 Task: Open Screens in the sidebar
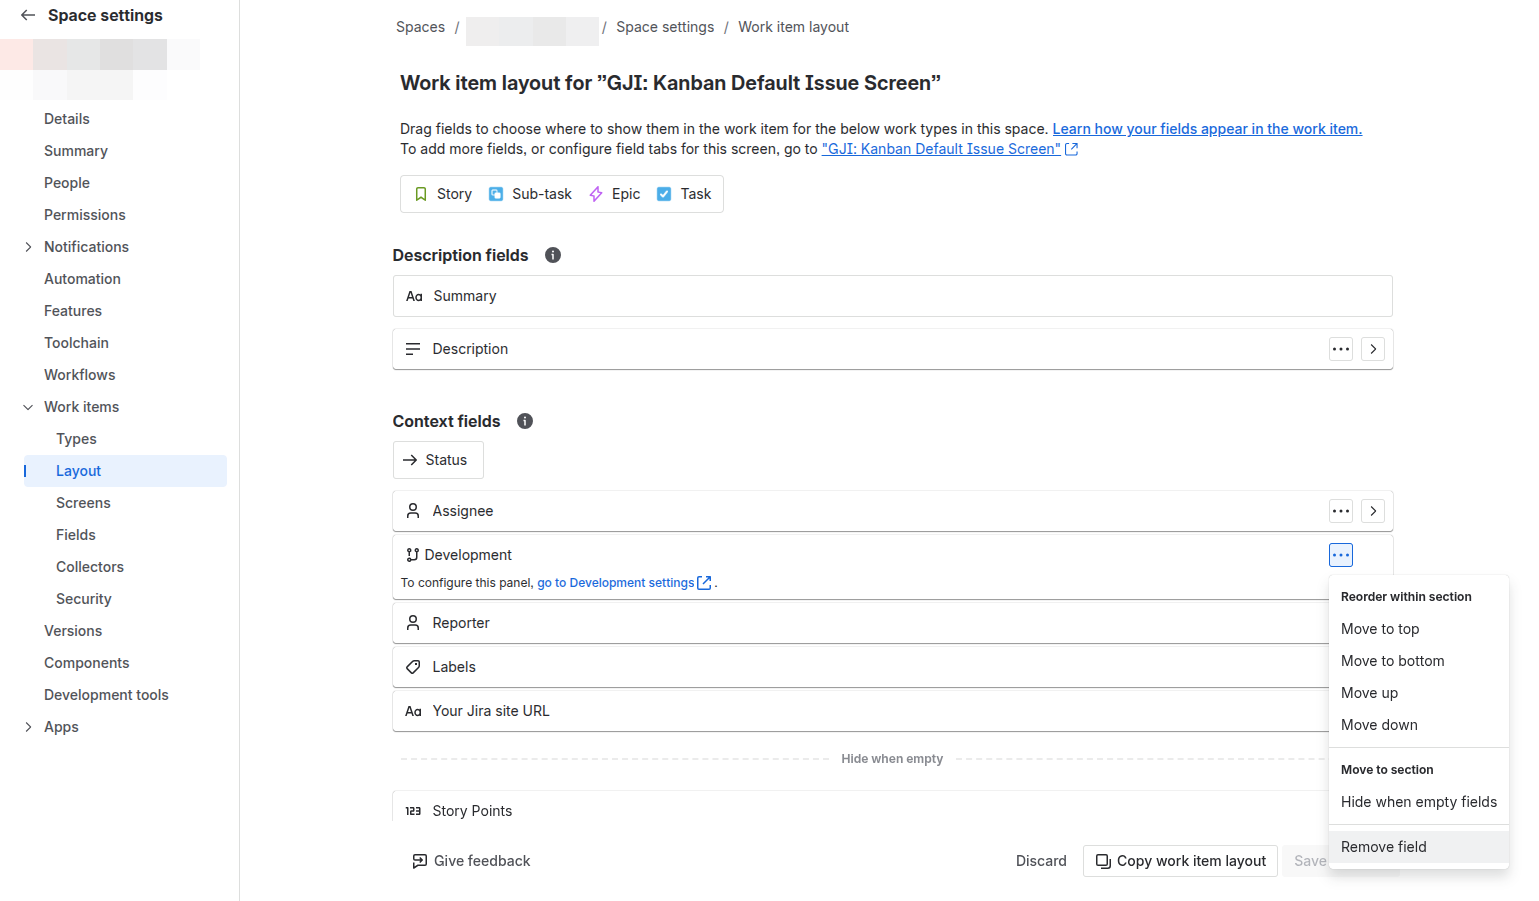coord(83,503)
